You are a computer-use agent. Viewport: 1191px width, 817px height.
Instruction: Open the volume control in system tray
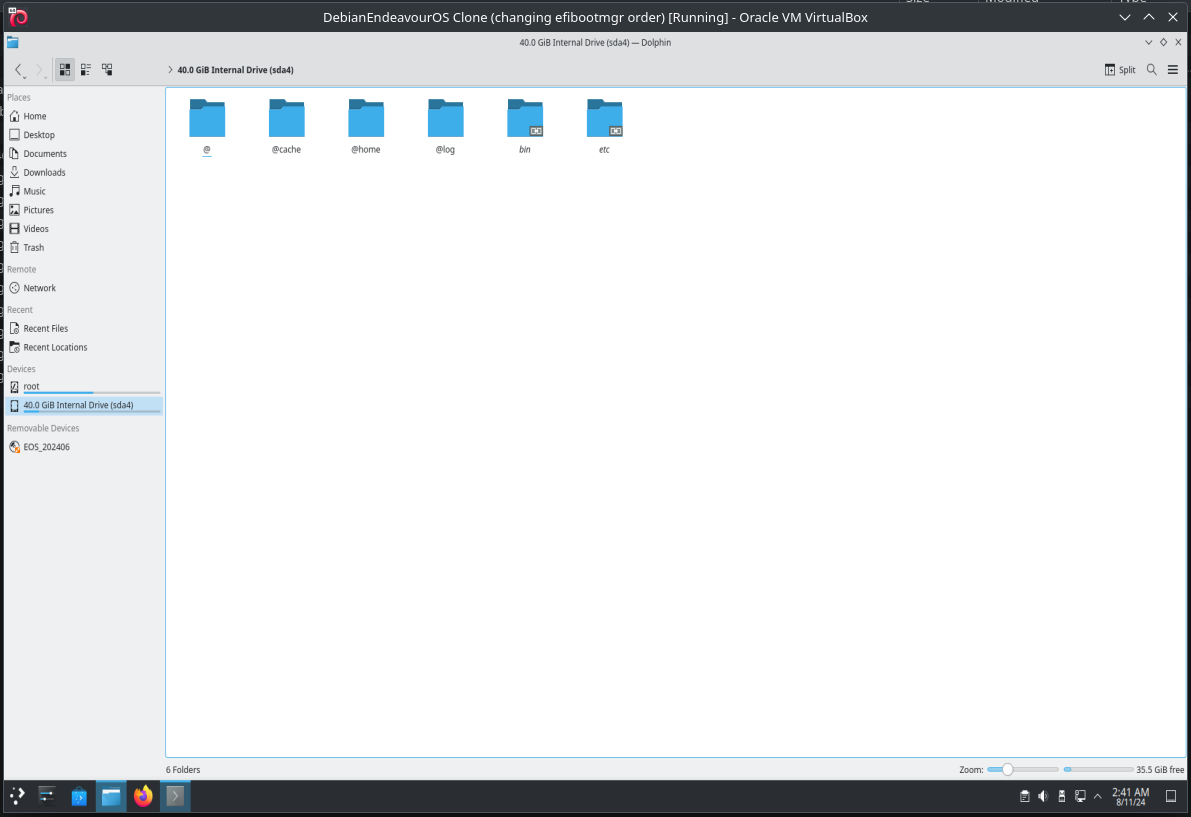tap(1043, 796)
